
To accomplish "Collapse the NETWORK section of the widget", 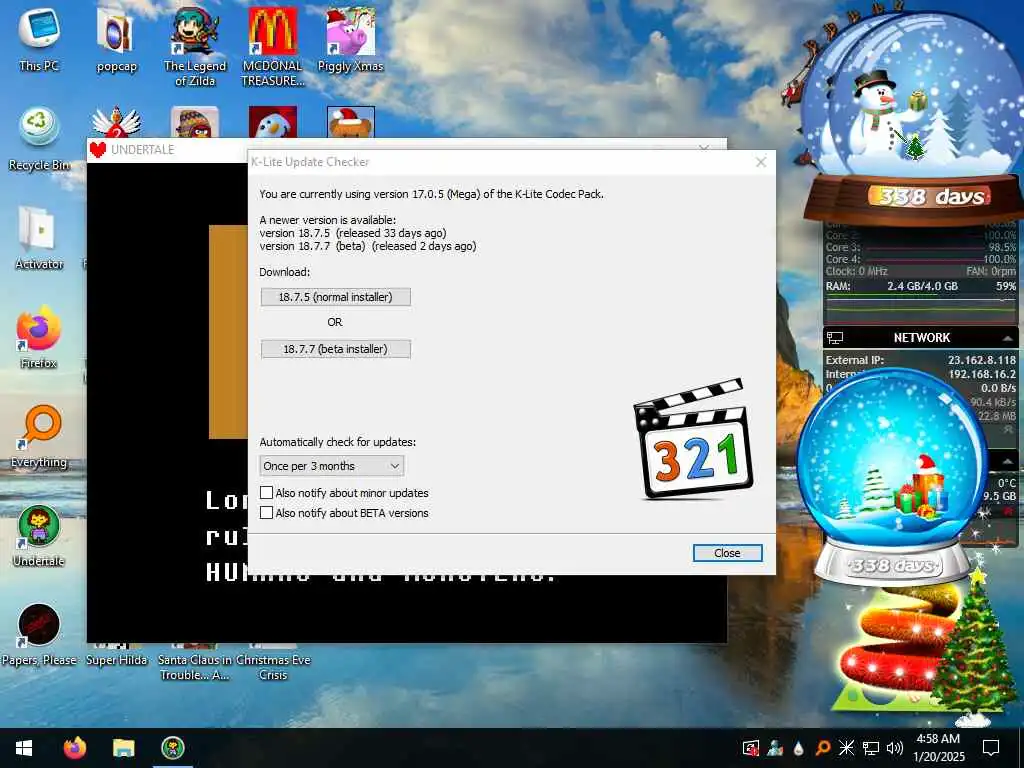I will click(x=1007, y=338).
